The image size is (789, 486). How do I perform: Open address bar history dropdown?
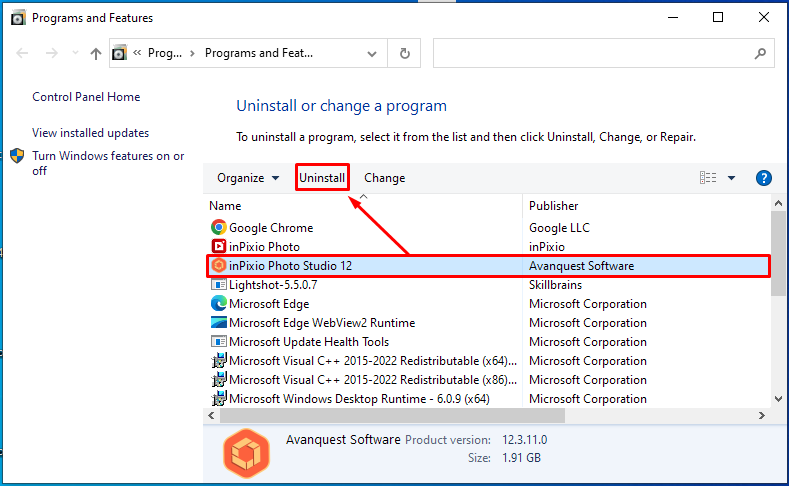(x=373, y=54)
